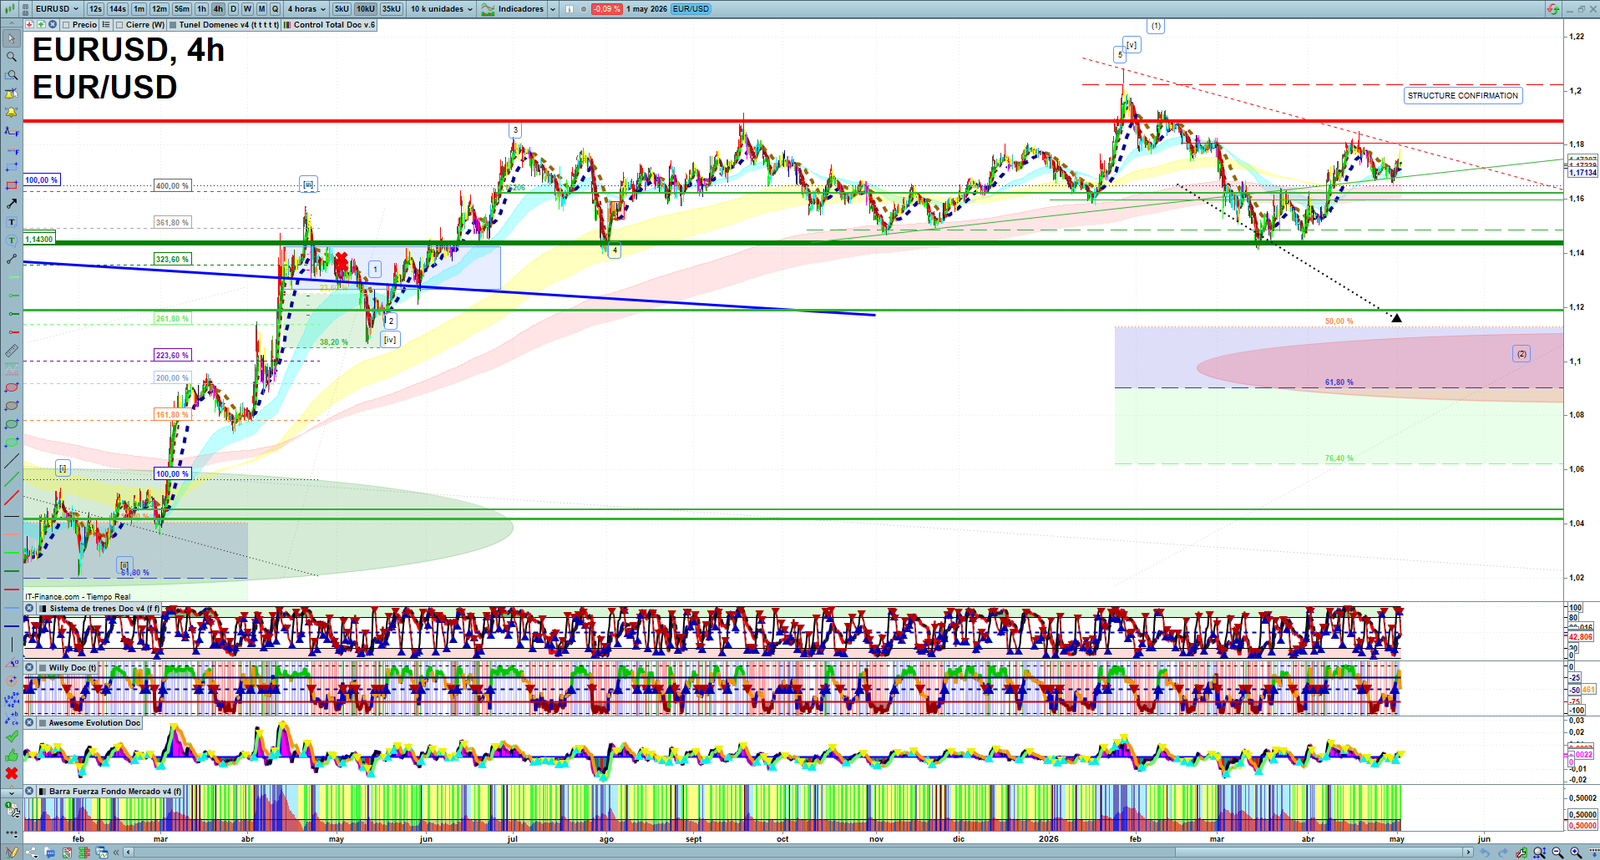Toggle the Tunel Domenec v4 indicator box
Screen dimensions: 1600x860
(x=173, y=25)
